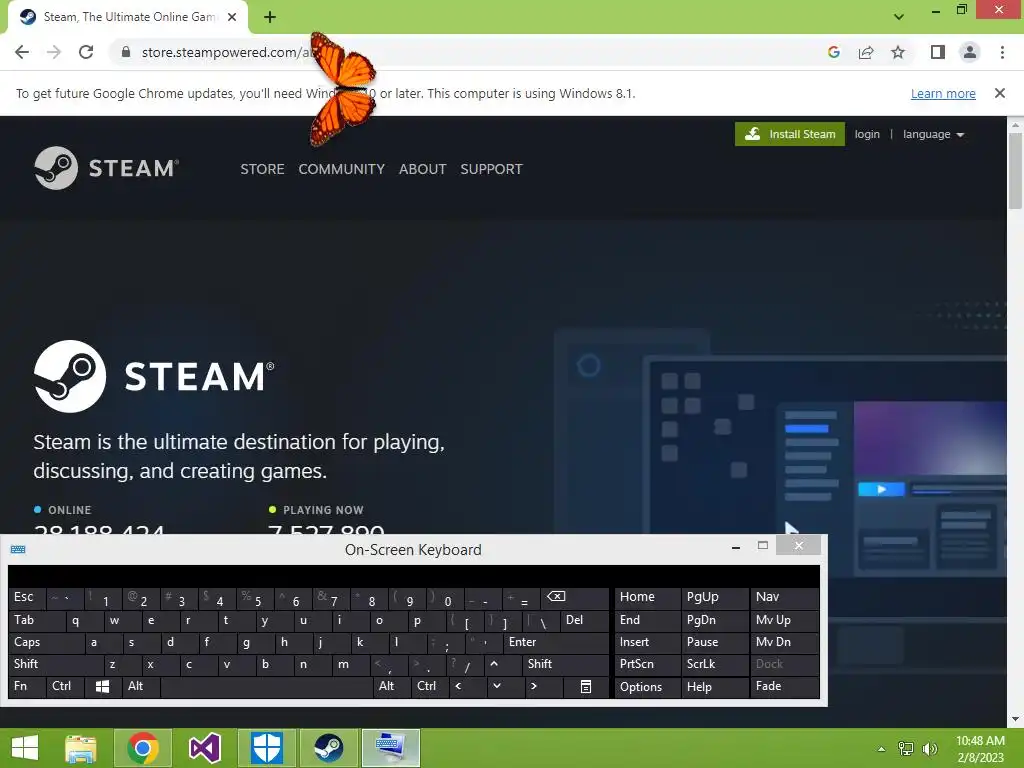Toggle the right Shift key
Screen dimensions: 1024x768
point(566,665)
